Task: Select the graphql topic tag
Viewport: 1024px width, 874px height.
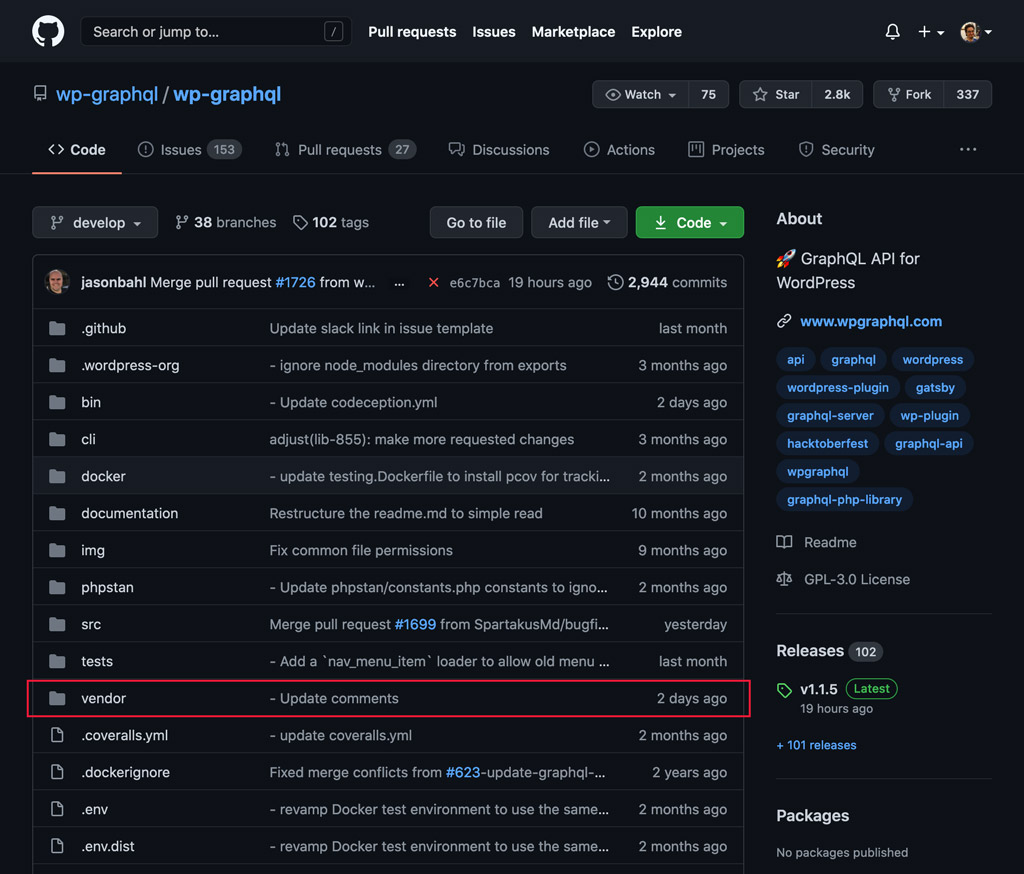Action: point(853,359)
